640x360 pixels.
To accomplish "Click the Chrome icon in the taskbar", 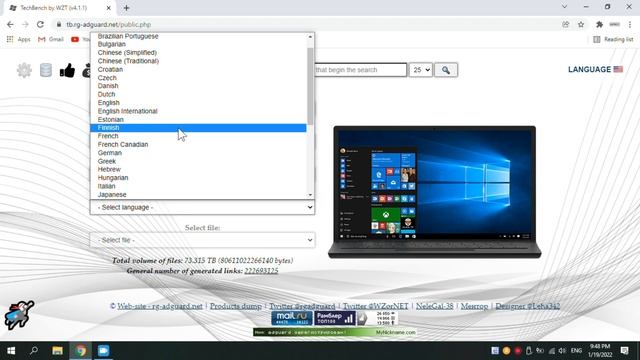I will [x=80, y=351].
